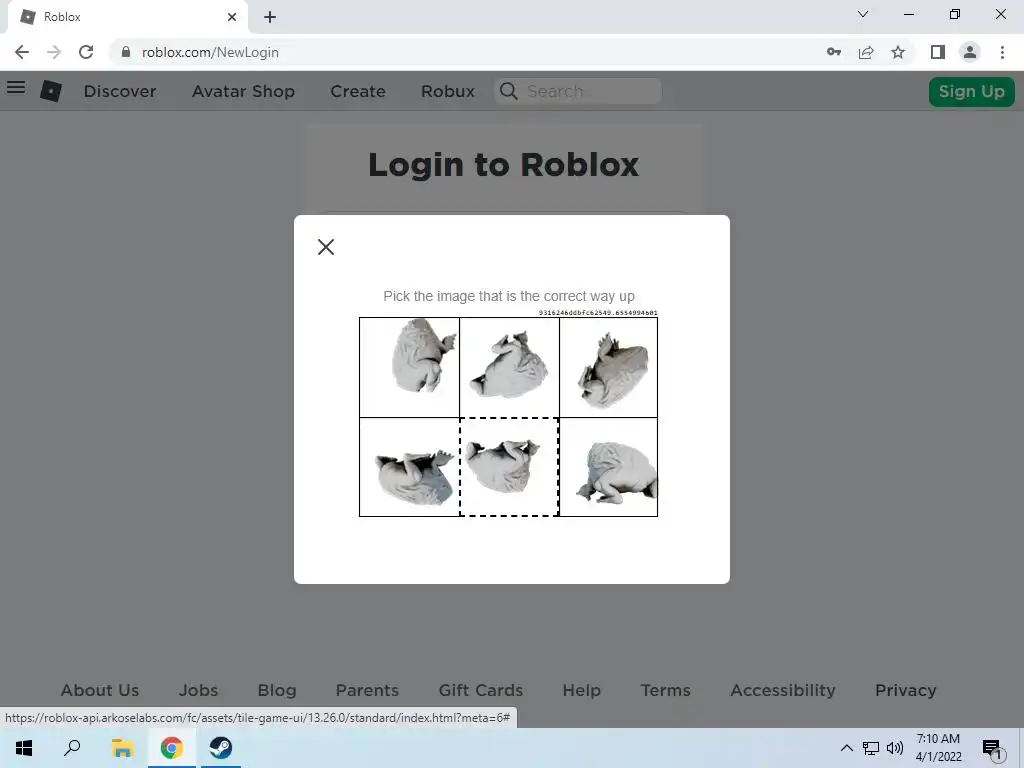Open the network tray icon
The image size is (1024, 768).
tap(871, 748)
